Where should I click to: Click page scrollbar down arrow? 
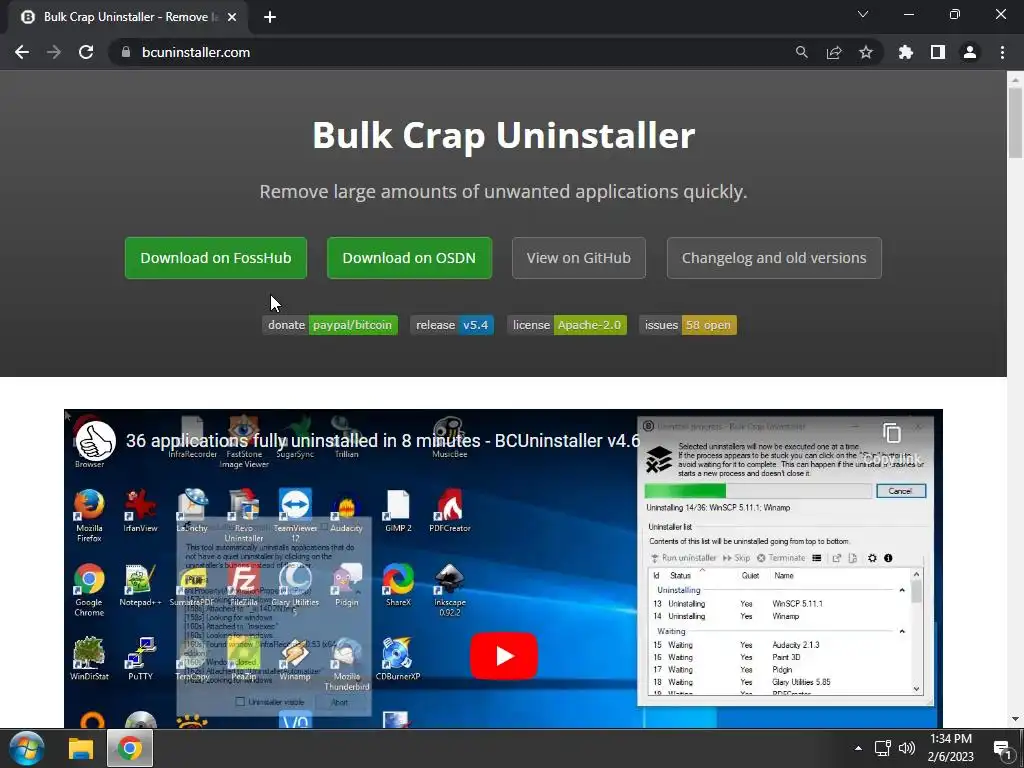pyautogui.click(x=1015, y=720)
